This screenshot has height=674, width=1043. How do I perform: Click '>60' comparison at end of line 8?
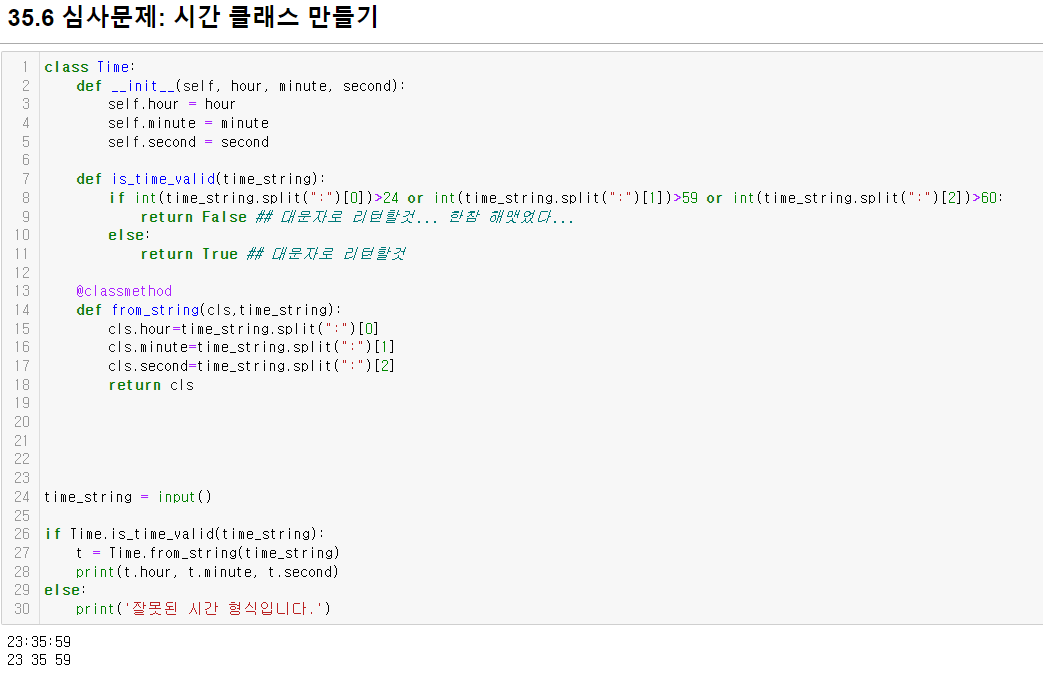(x=984, y=198)
